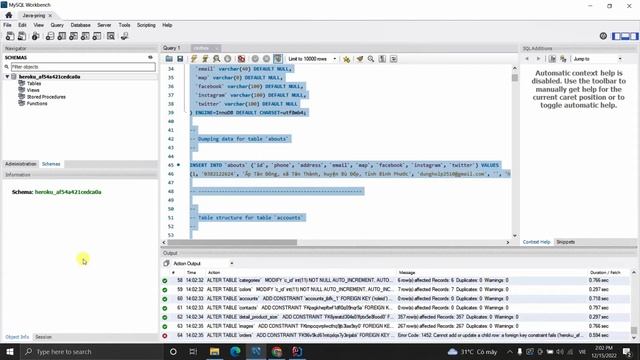Create new schema icon in main toolbar
This screenshot has height=360, width=640.
click(x=50, y=36)
